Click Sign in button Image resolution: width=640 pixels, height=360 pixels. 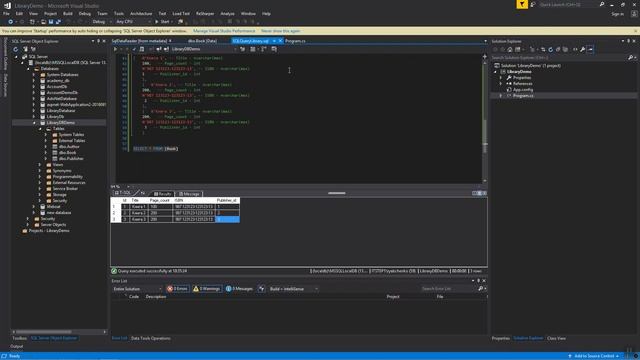point(617,14)
